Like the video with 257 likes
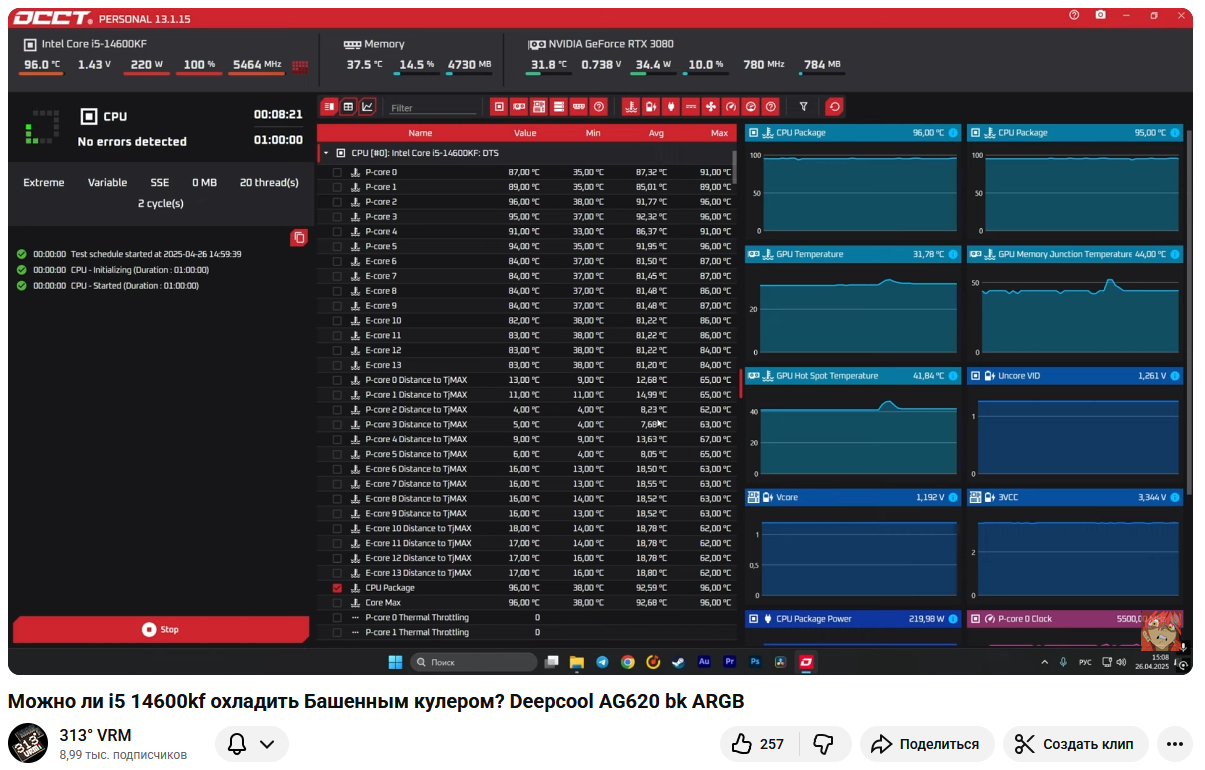 758,744
